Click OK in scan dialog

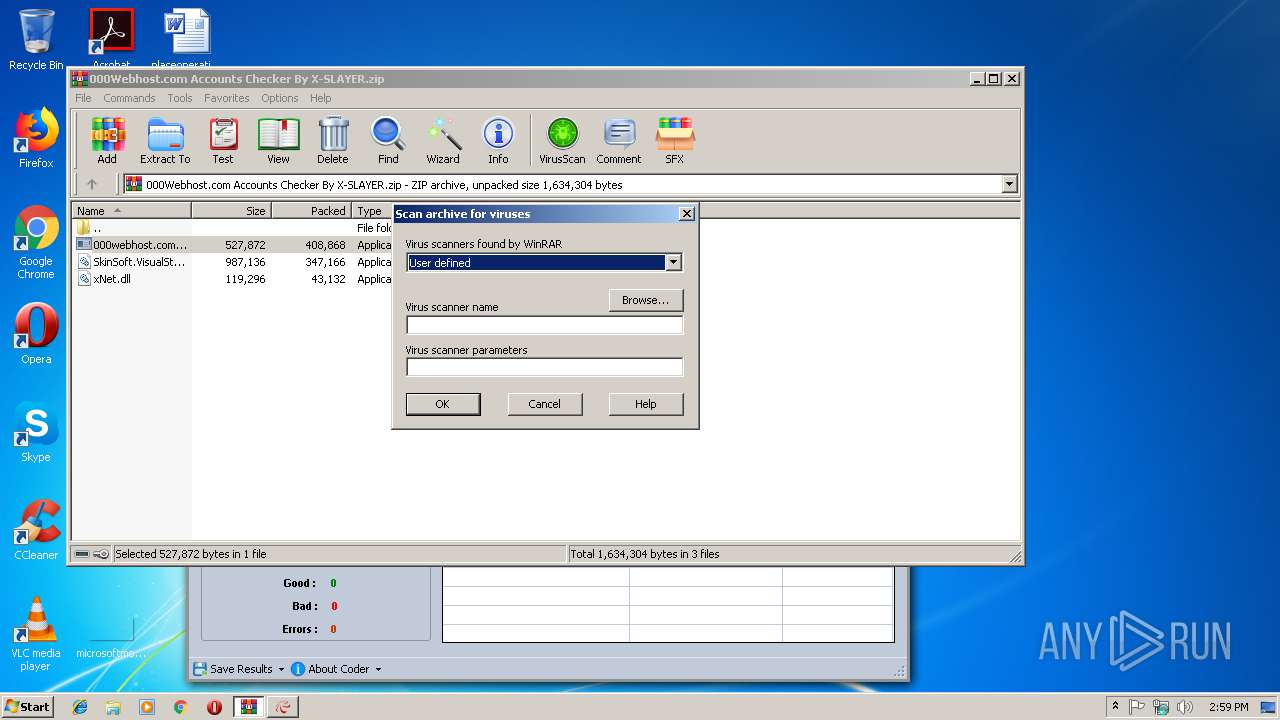tap(443, 404)
